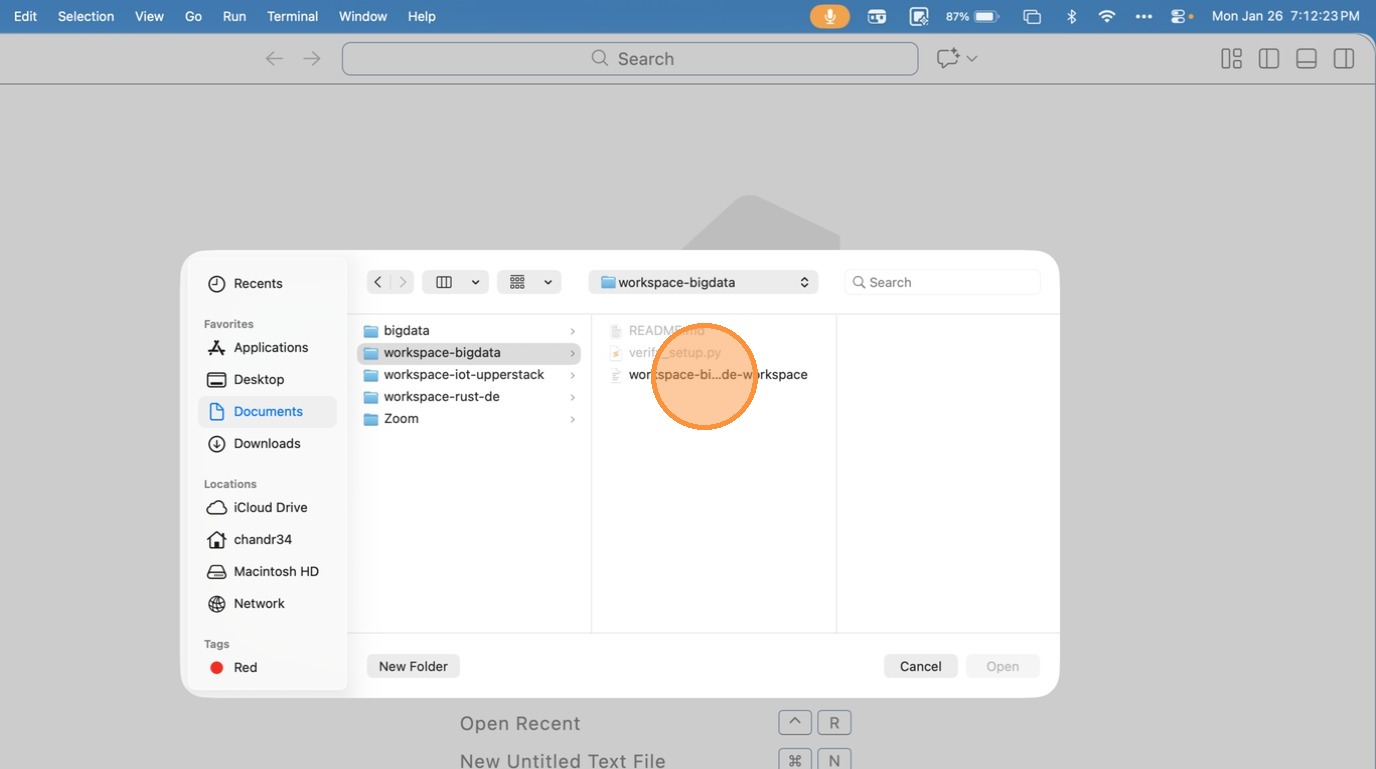Open the Wi-Fi status menu
The image size is (1376, 769).
[x=1107, y=16]
